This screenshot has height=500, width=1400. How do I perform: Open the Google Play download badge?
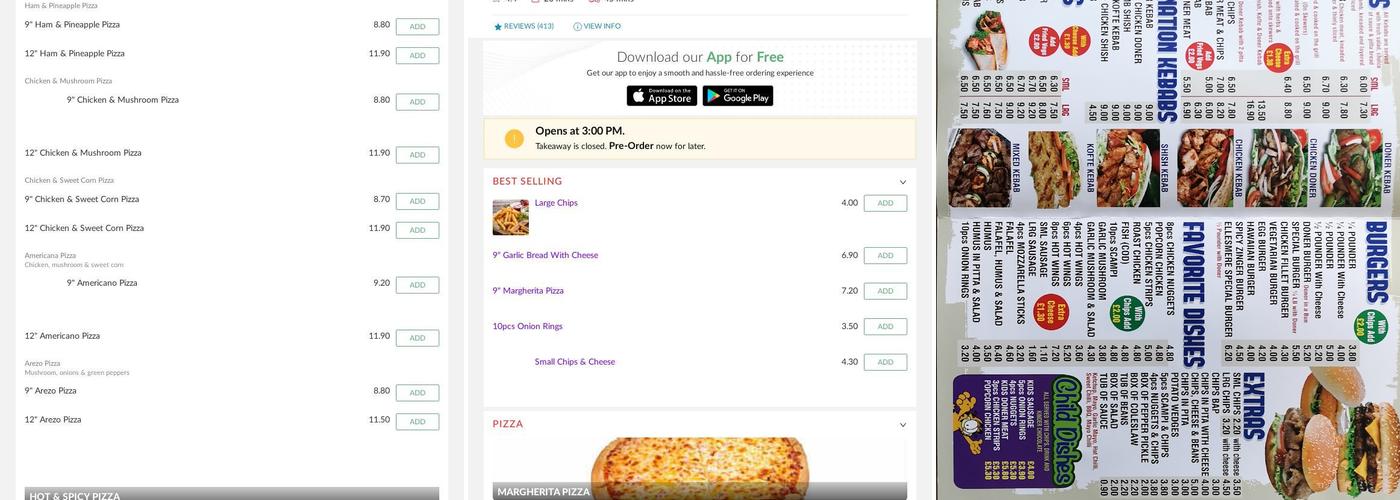737,96
